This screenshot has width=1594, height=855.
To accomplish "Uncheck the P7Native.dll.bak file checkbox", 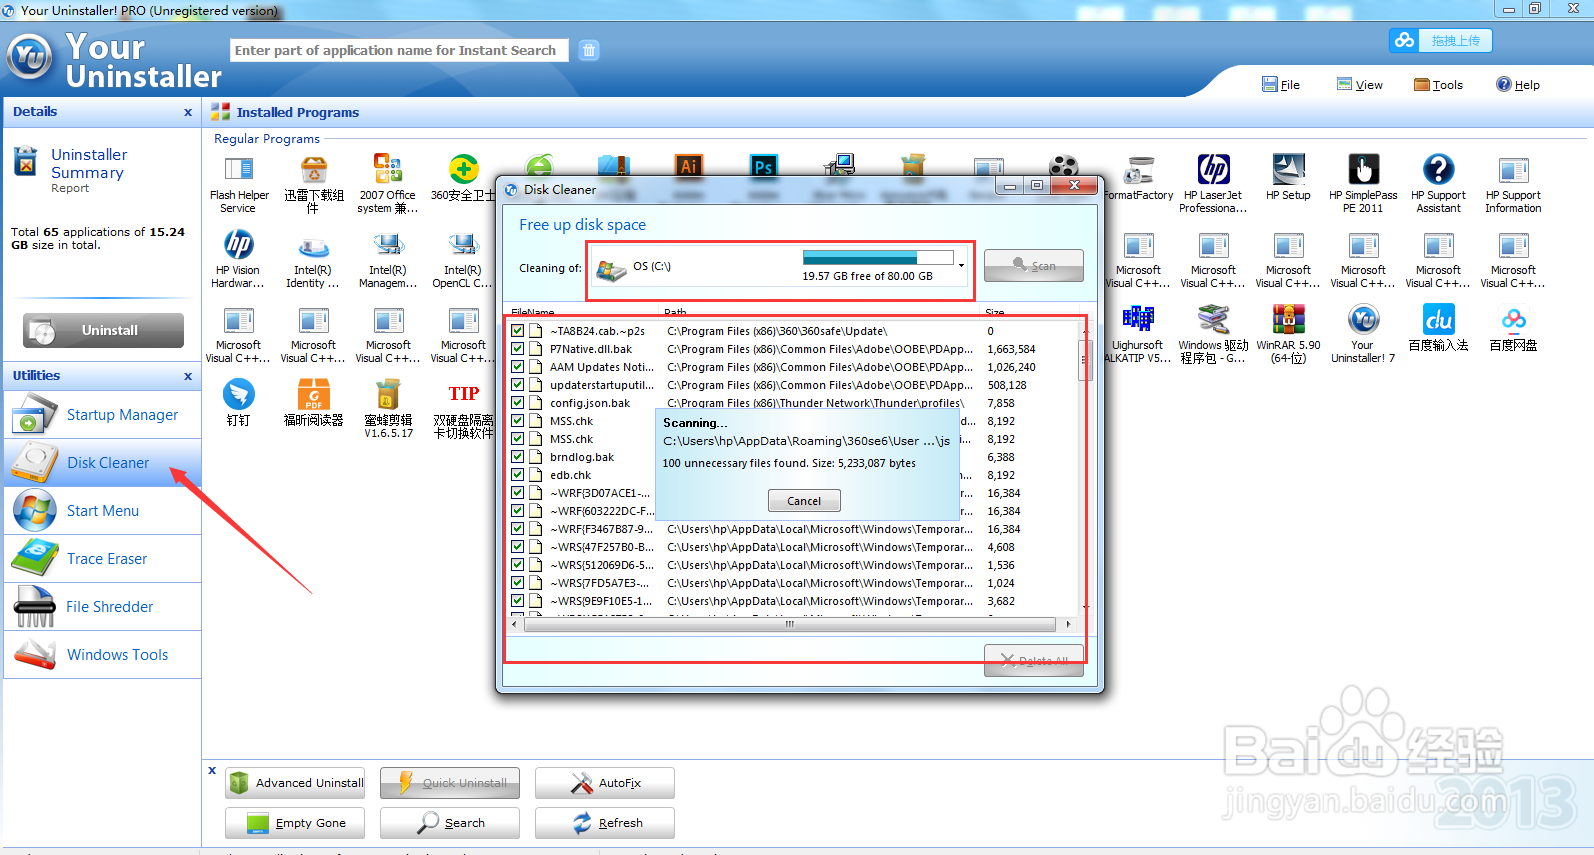I will [517, 349].
